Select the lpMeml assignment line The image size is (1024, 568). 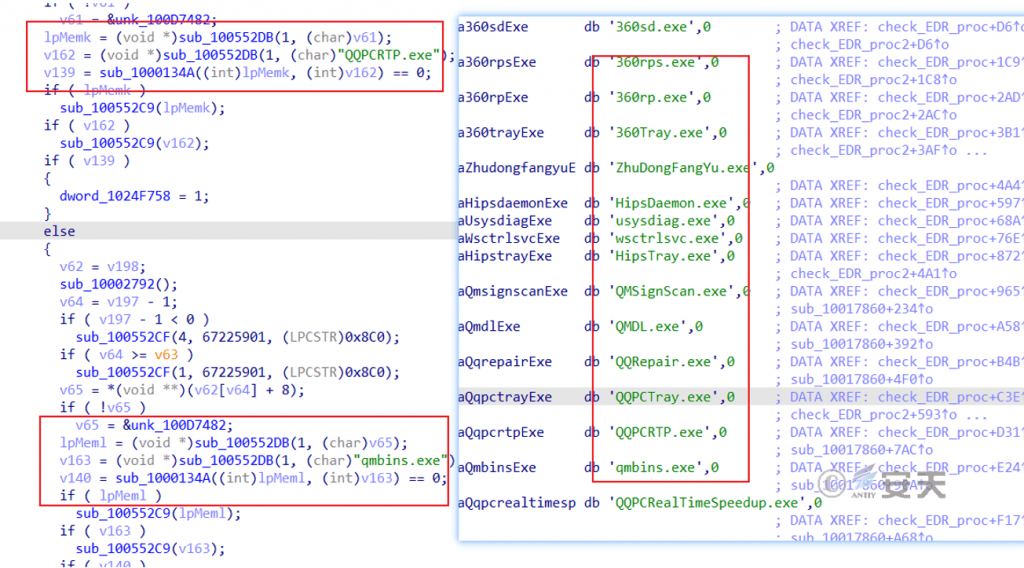[x=234, y=443]
